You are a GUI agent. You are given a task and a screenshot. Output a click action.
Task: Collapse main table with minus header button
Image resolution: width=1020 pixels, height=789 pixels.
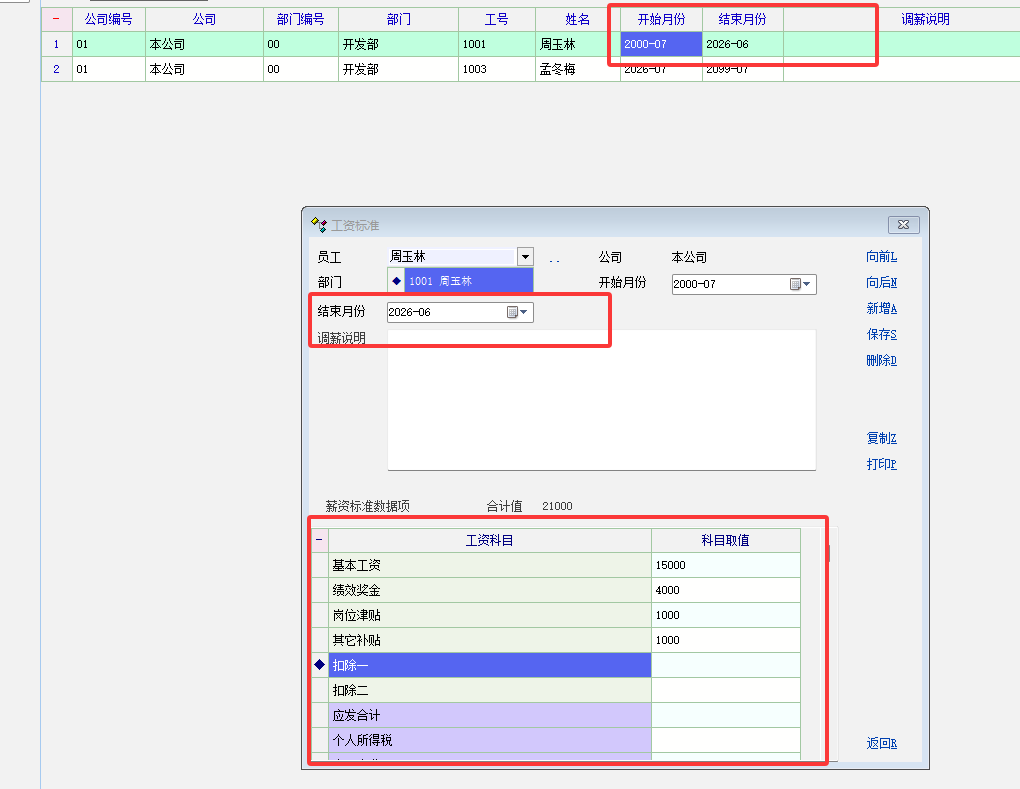(x=57, y=19)
